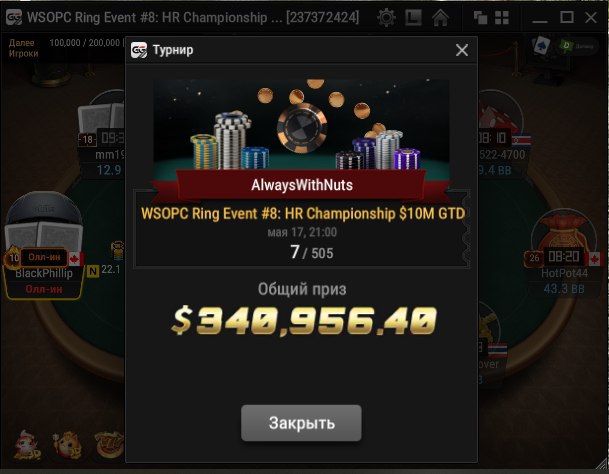Click the poker chips banner image

(301, 124)
